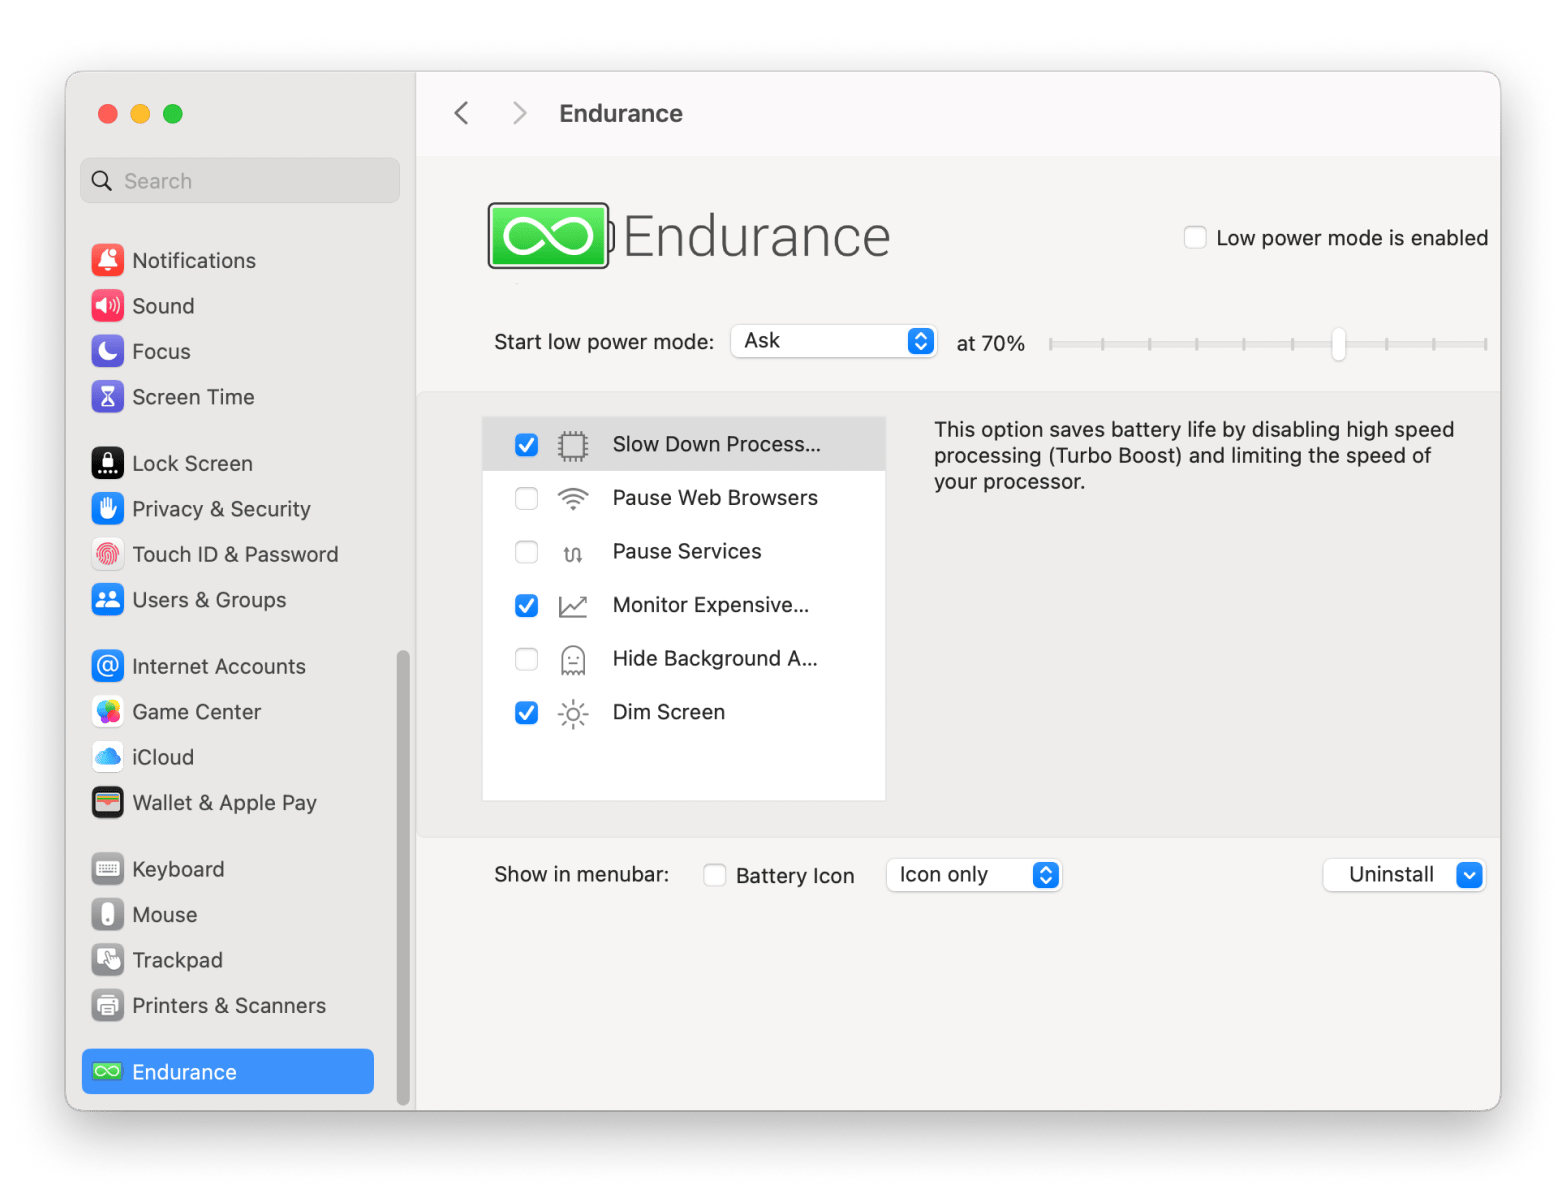1560x1204 pixels.
Task: Open Printers & Scanners settings pane
Action: (228, 1006)
